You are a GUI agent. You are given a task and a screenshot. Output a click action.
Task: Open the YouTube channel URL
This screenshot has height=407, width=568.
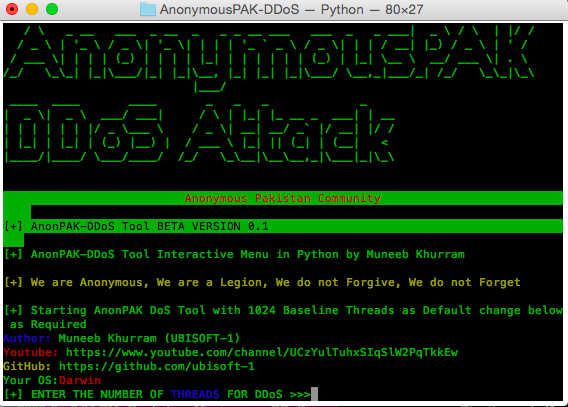tap(262, 352)
